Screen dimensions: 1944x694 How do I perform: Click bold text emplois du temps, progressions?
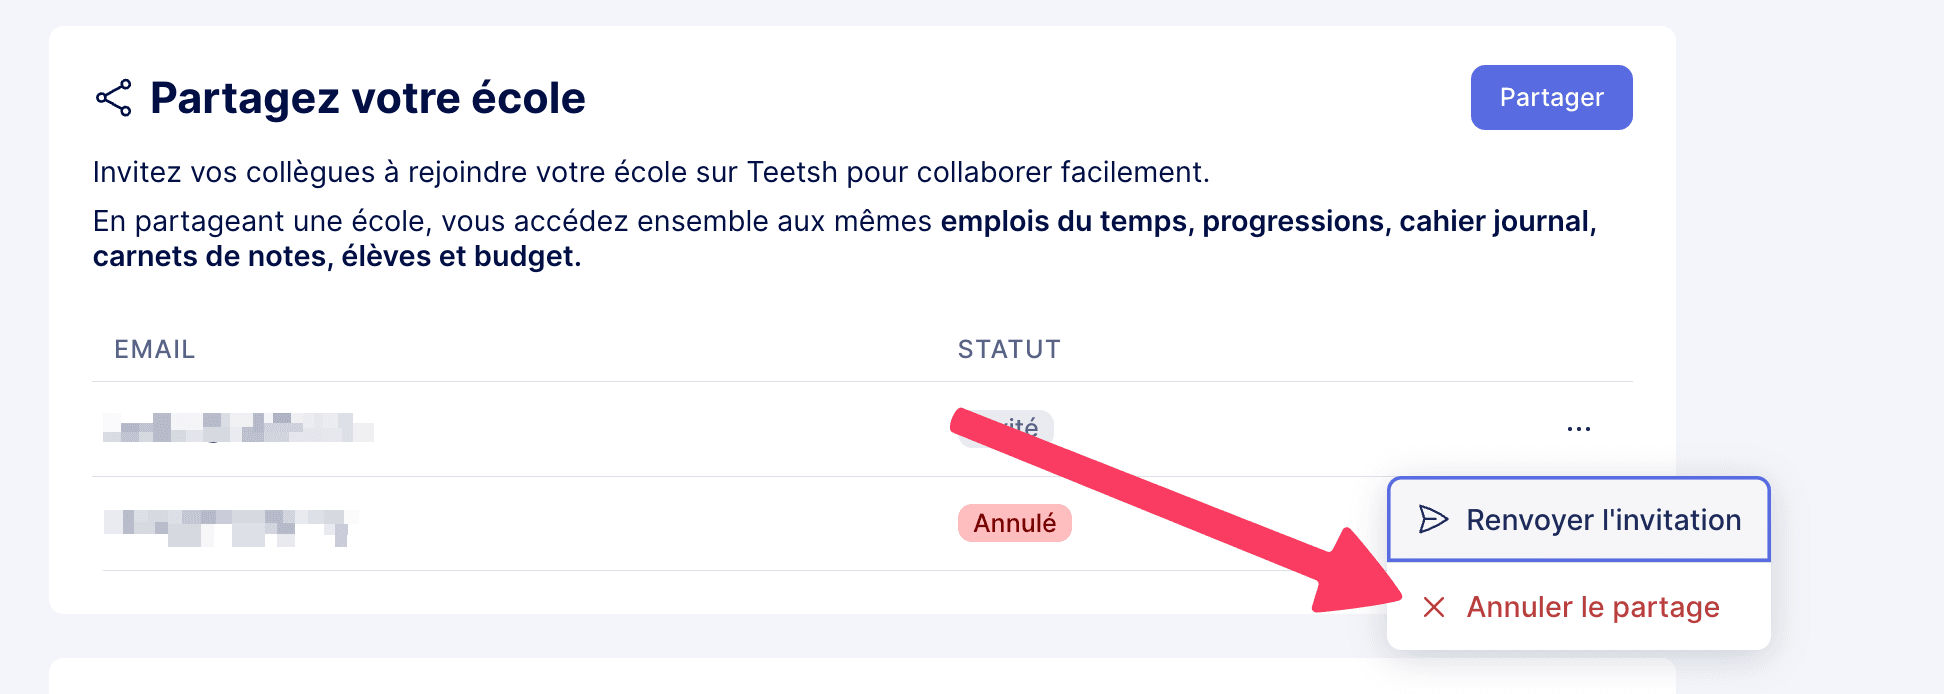[x=1160, y=221]
